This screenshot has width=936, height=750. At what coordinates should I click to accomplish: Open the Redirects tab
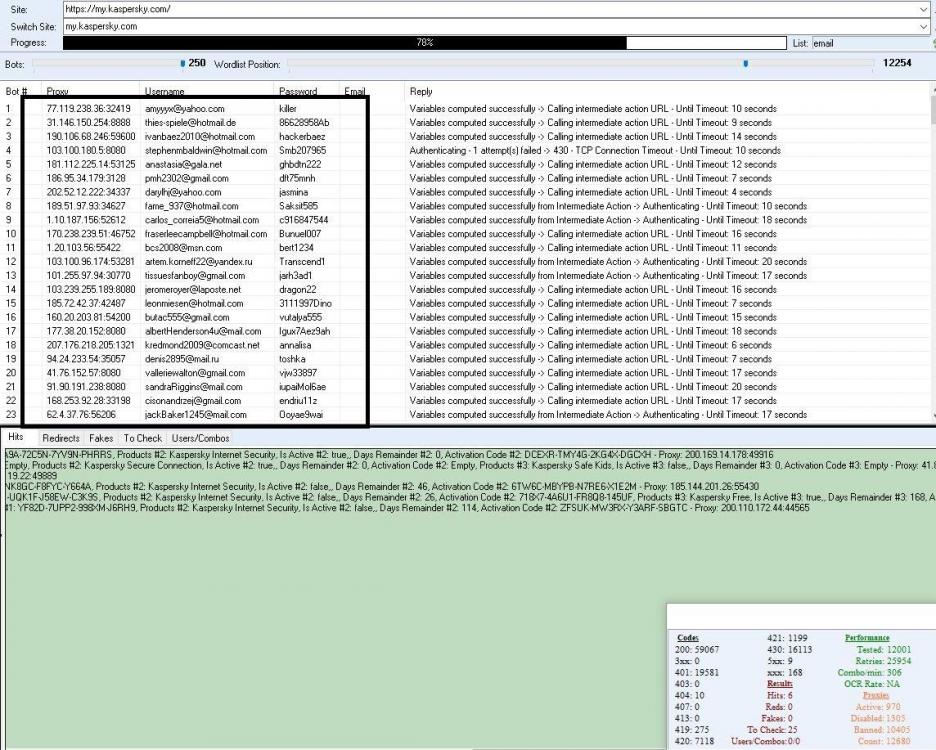(62, 438)
